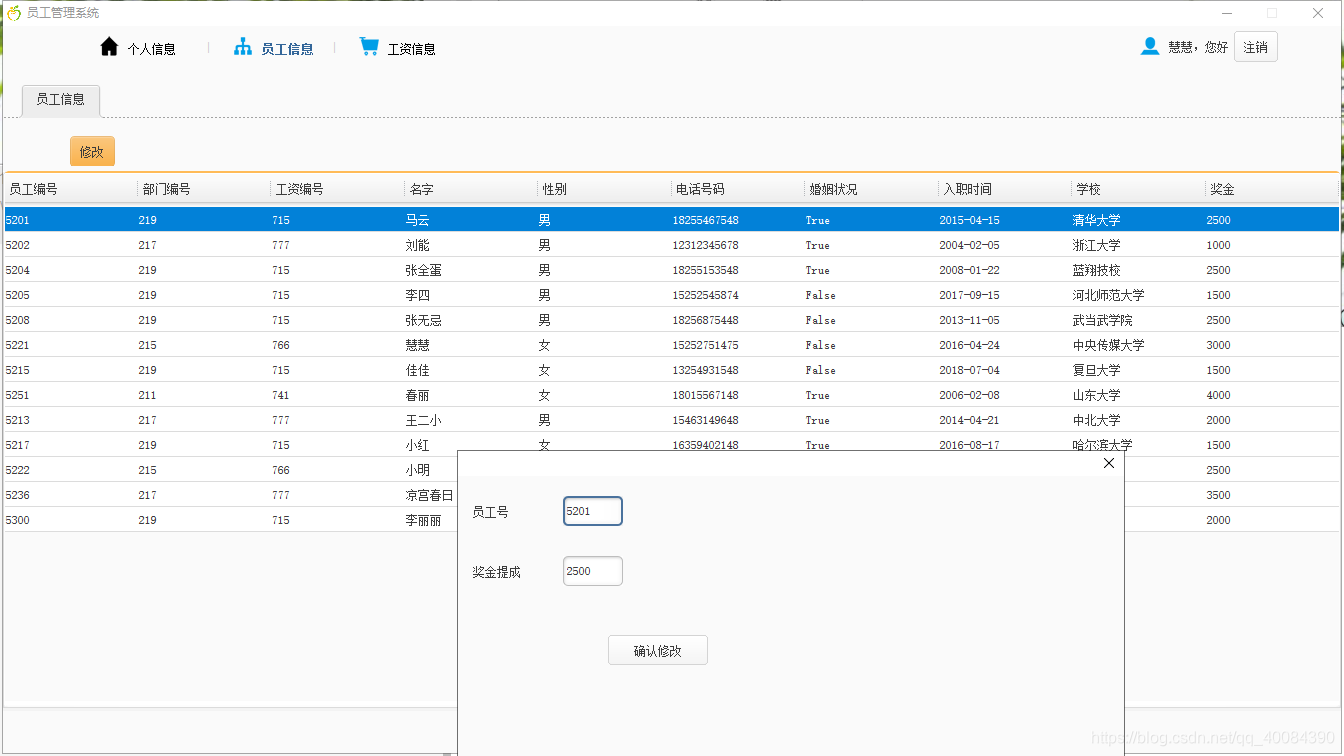
Task: Select employee name 张无忌
Action: tap(424, 320)
